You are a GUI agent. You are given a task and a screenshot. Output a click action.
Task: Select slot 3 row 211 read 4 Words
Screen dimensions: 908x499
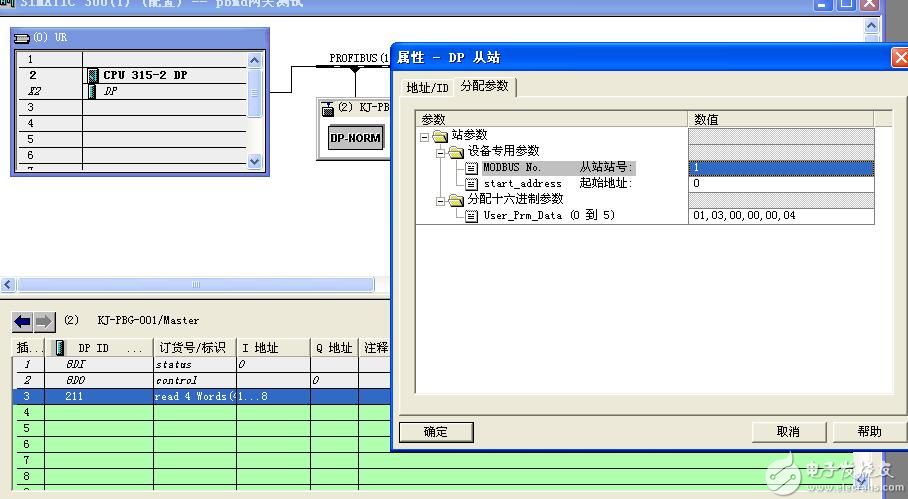coord(202,397)
